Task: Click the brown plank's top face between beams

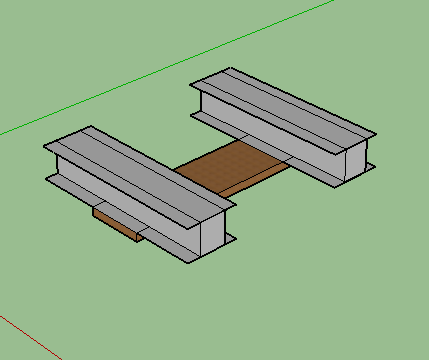Action: pyautogui.click(x=231, y=166)
